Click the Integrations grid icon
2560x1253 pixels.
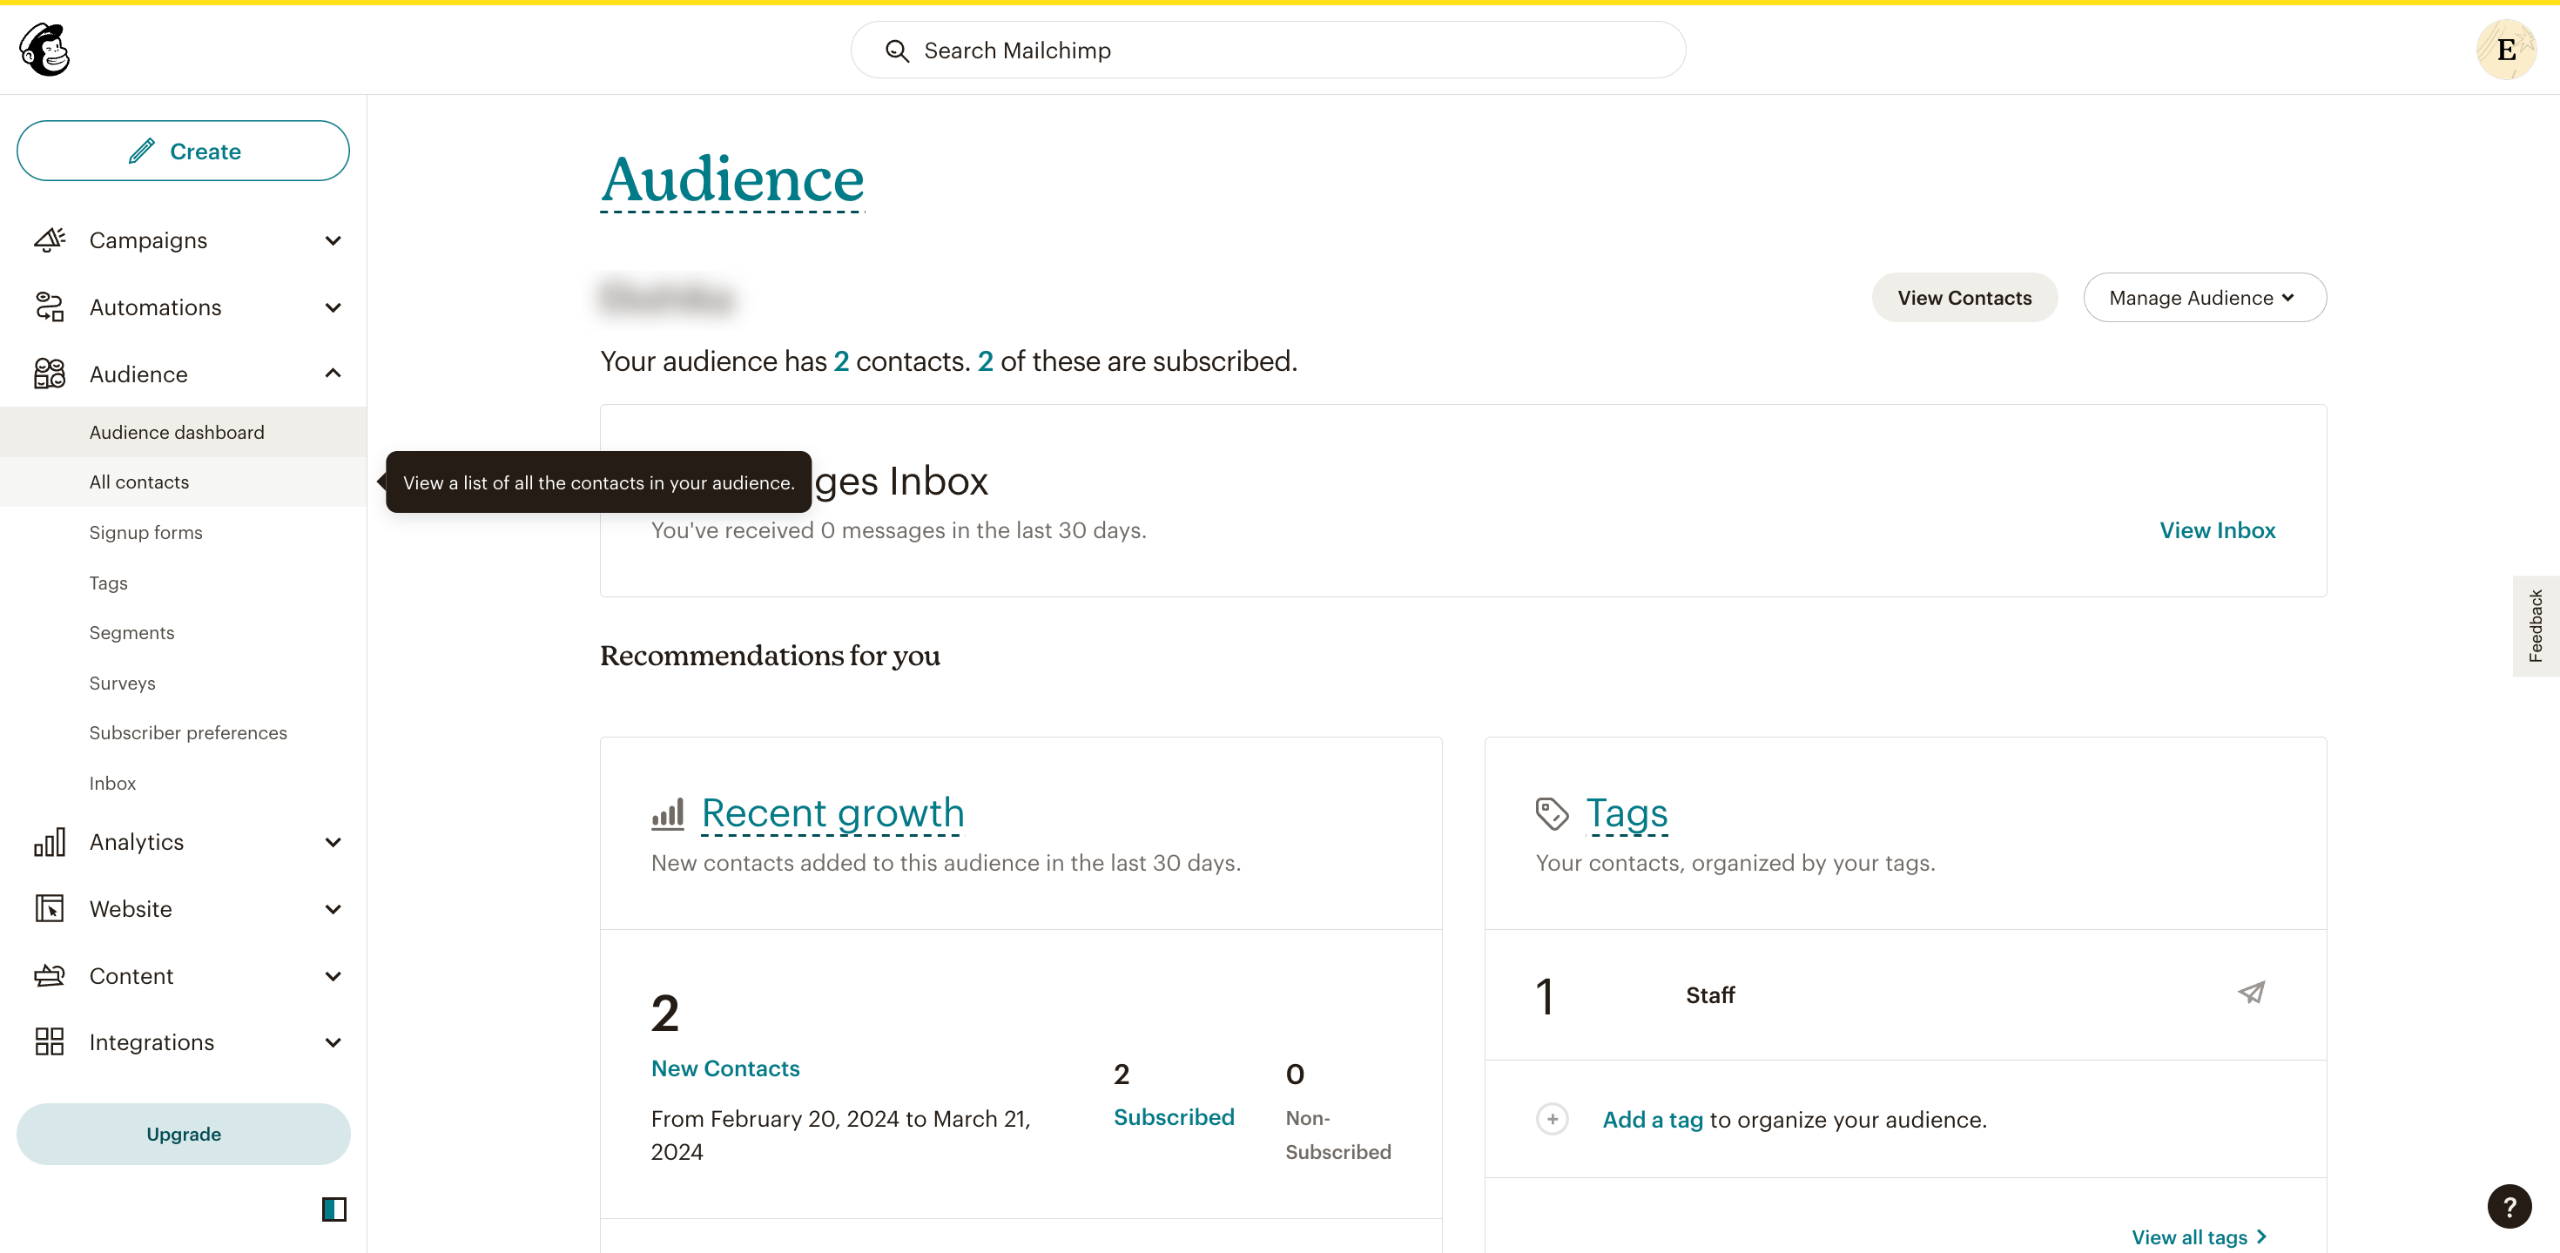pos(50,1042)
